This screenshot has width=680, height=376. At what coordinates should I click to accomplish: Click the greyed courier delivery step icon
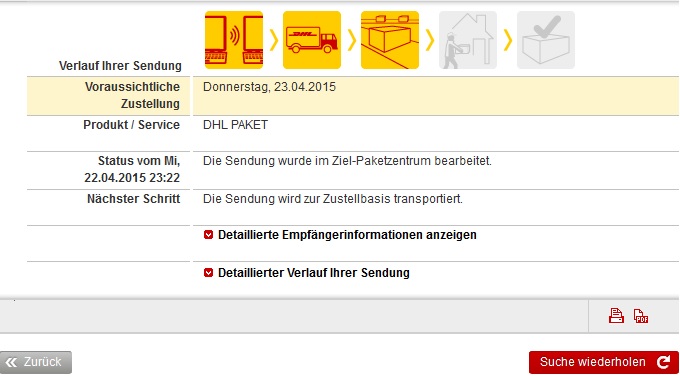pos(468,40)
